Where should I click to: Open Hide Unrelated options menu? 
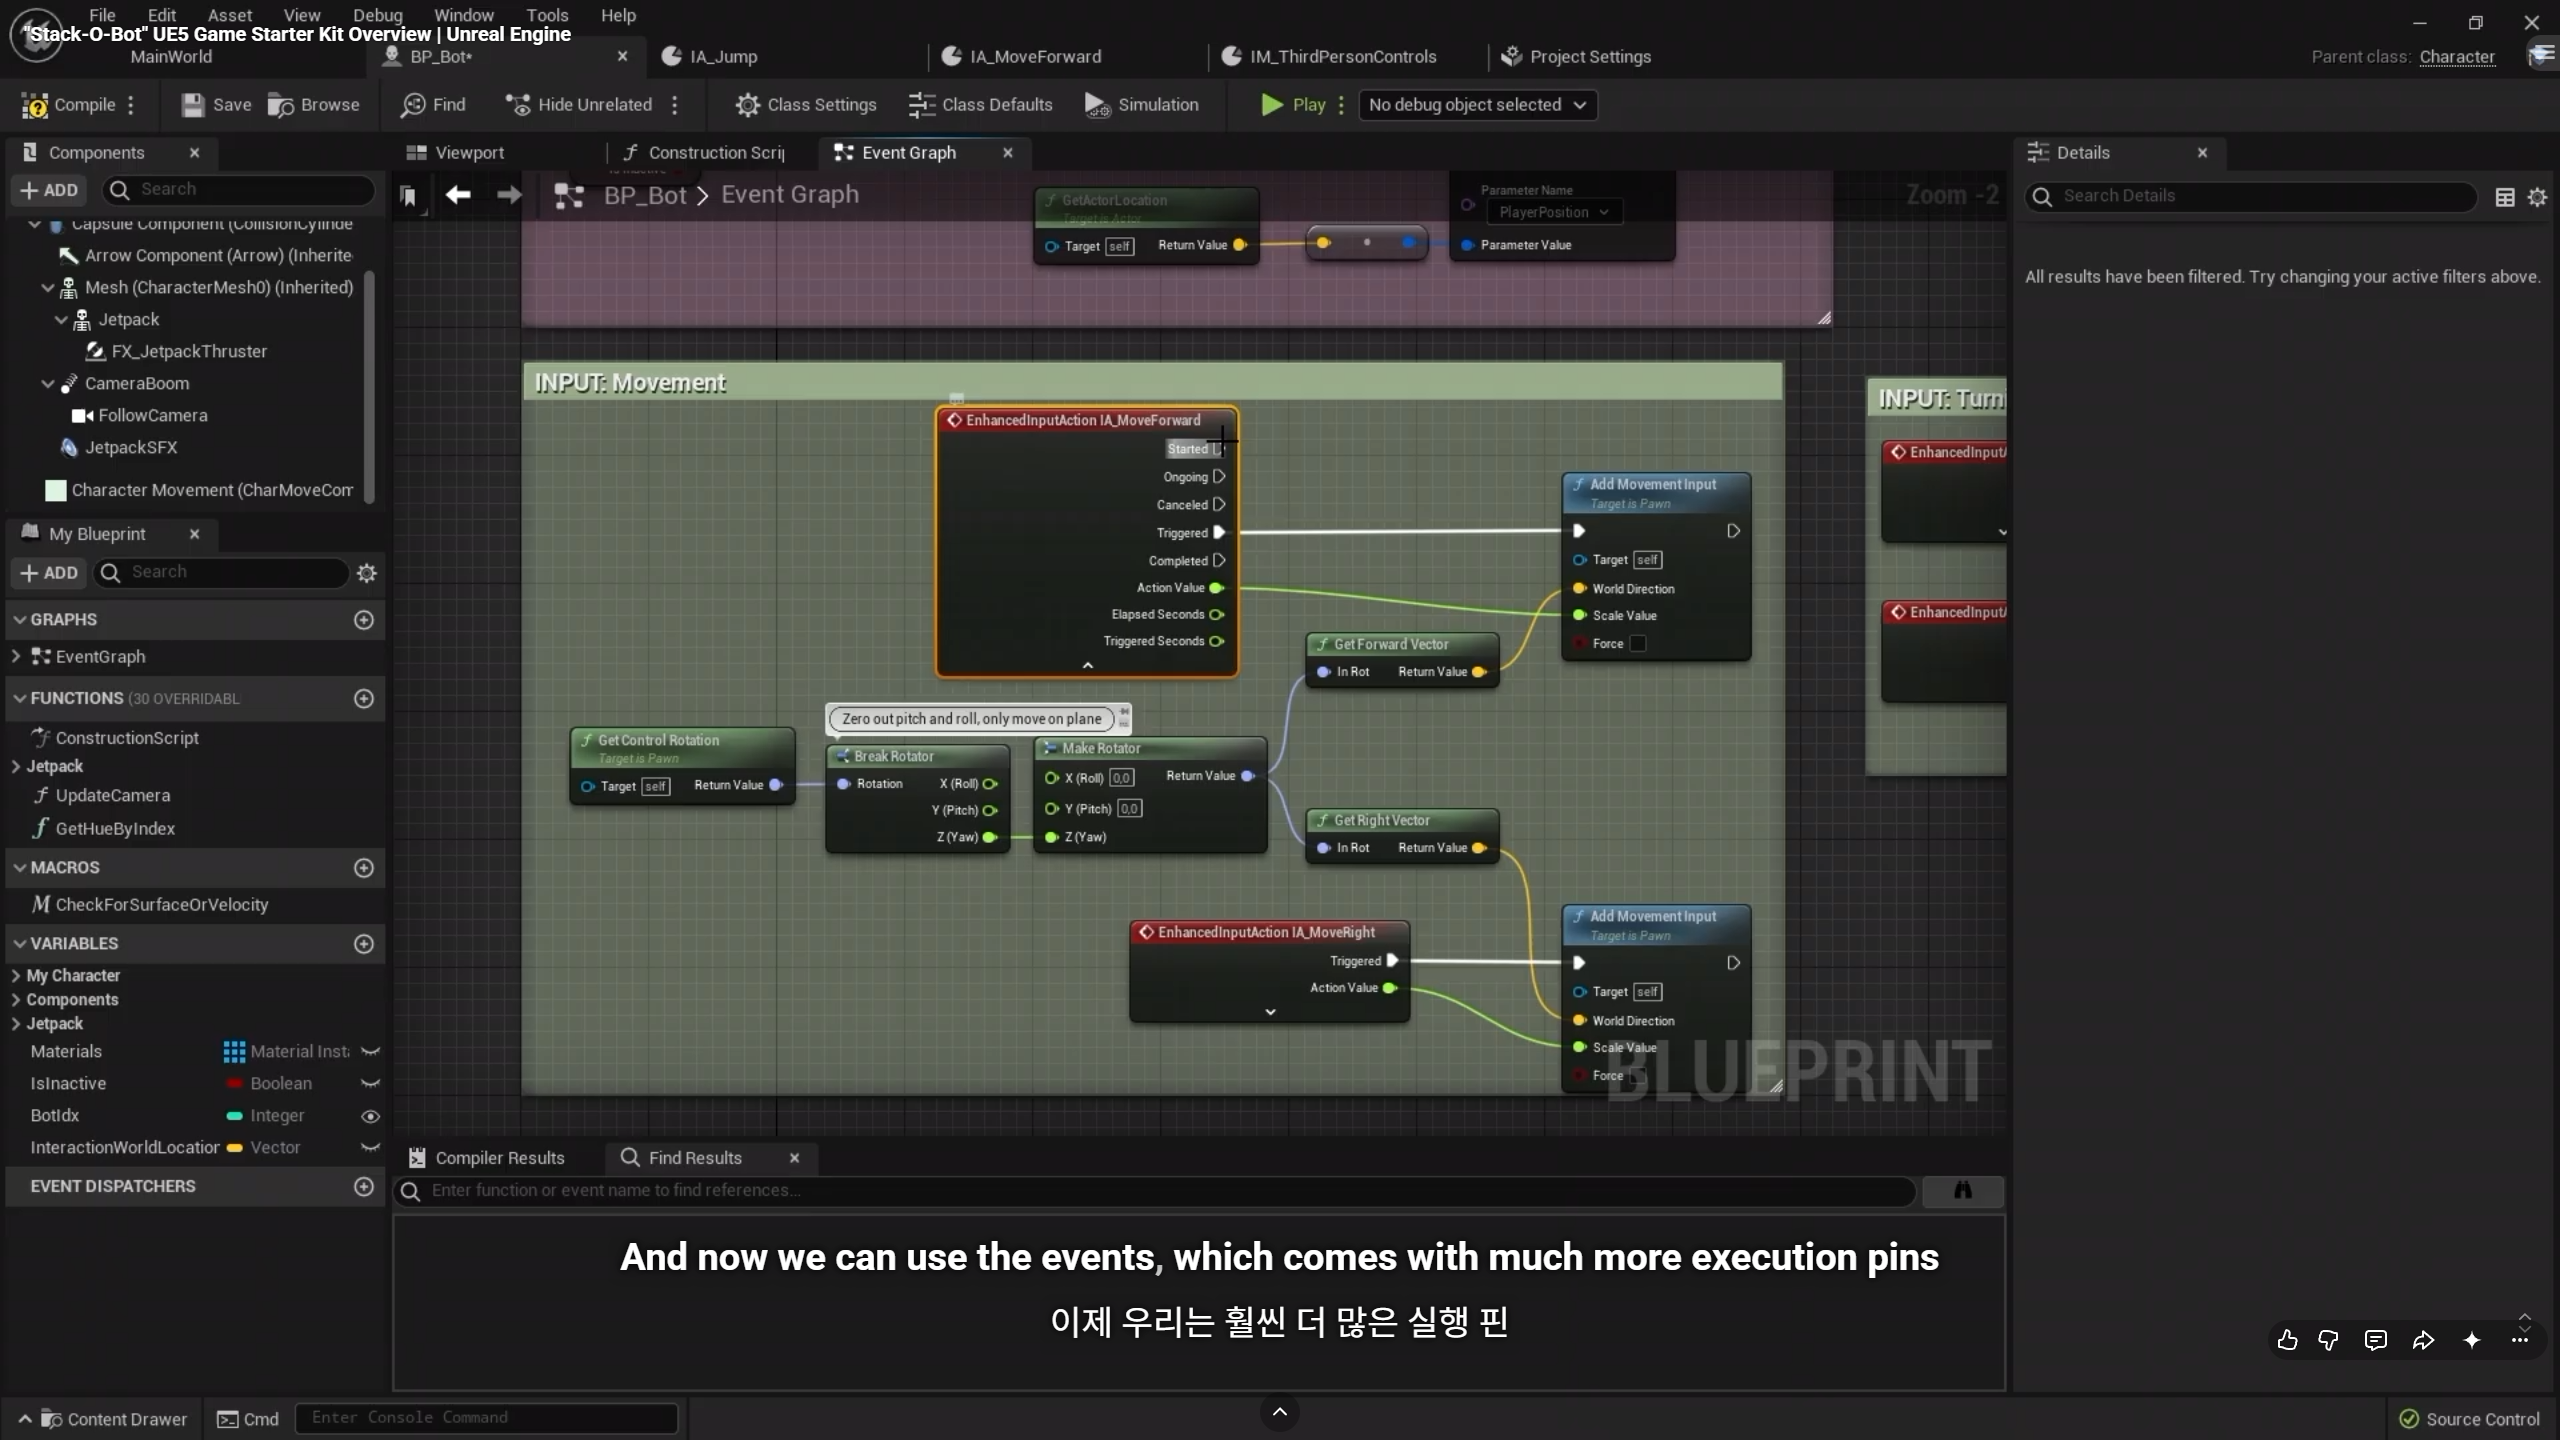pyautogui.click(x=675, y=105)
